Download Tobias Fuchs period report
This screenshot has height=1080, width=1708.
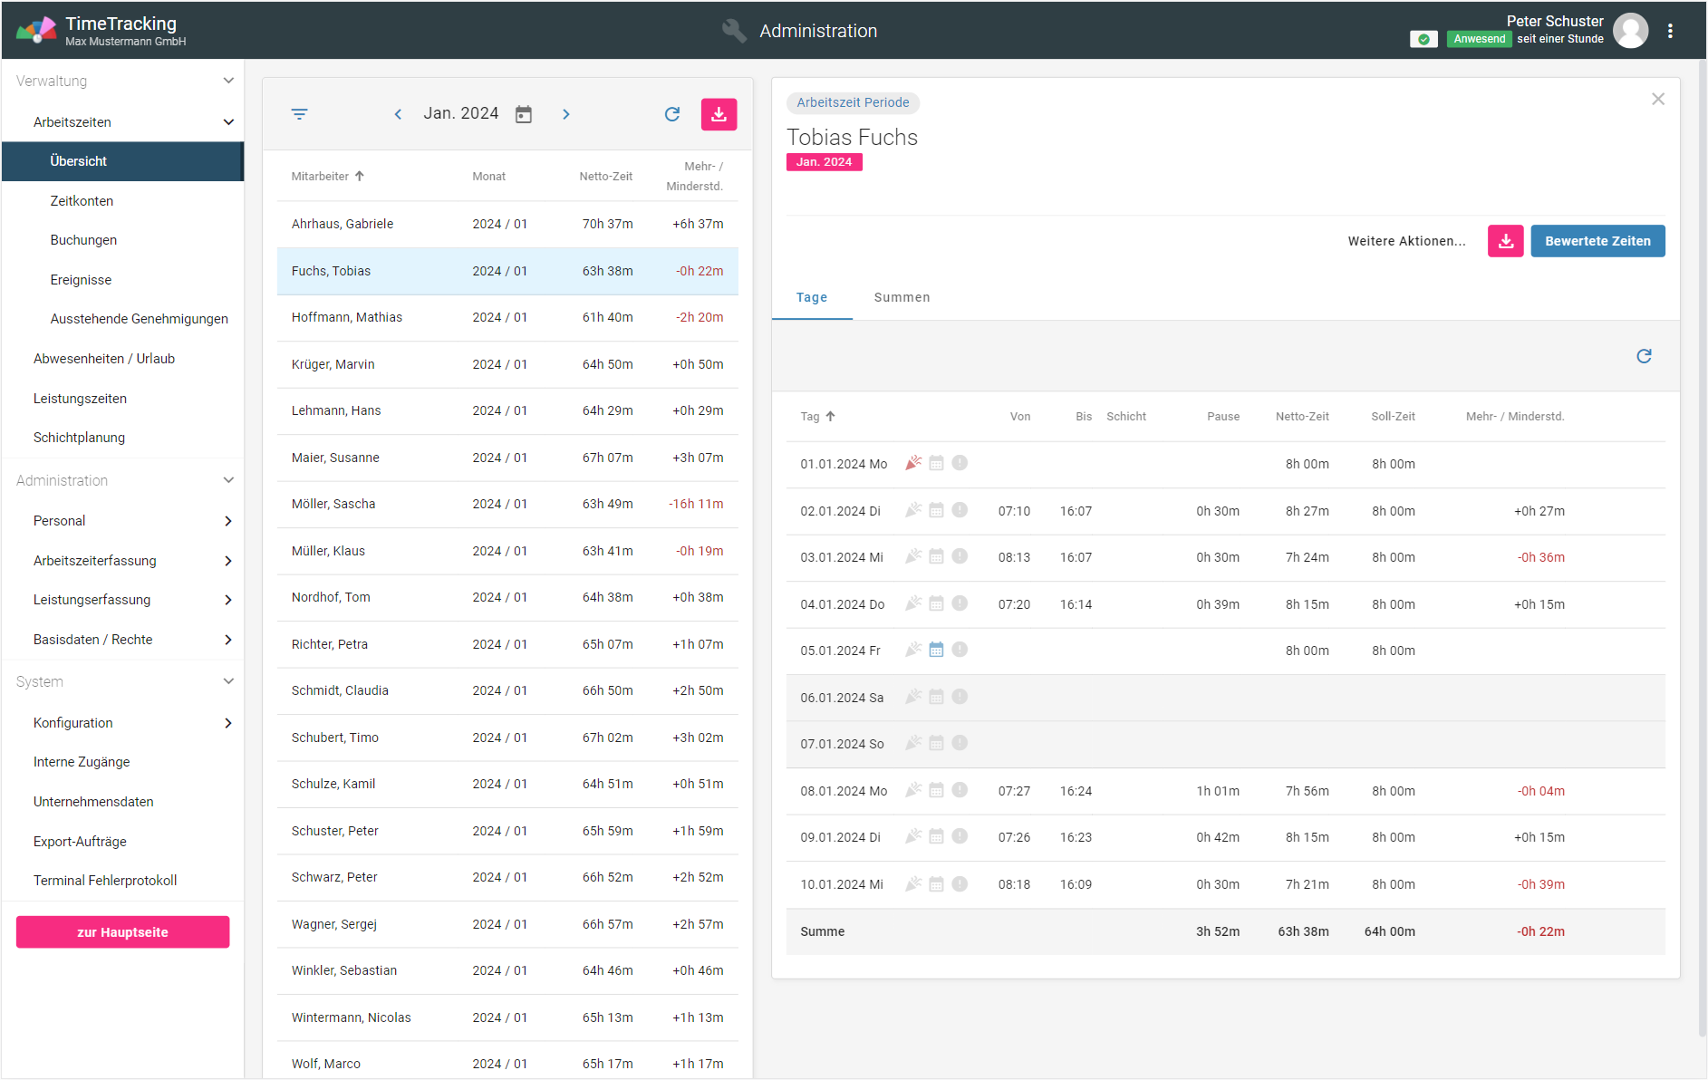[1505, 241]
